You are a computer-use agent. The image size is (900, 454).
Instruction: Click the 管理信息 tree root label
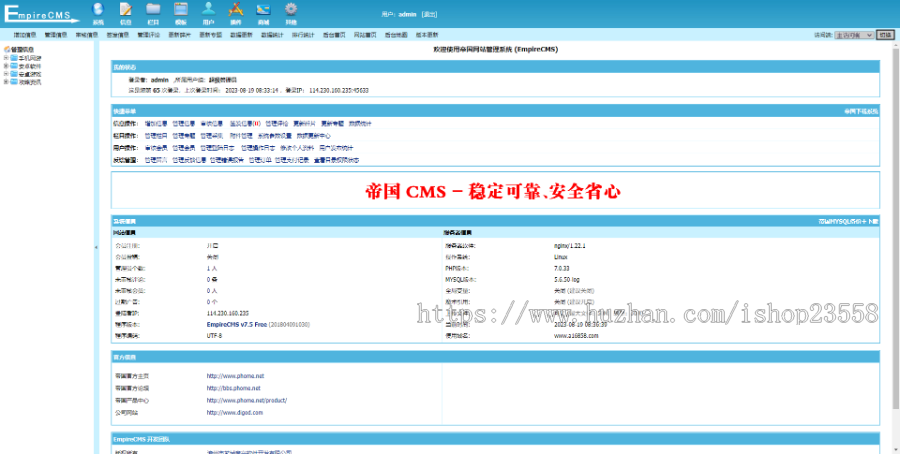(x=23, y=49)
